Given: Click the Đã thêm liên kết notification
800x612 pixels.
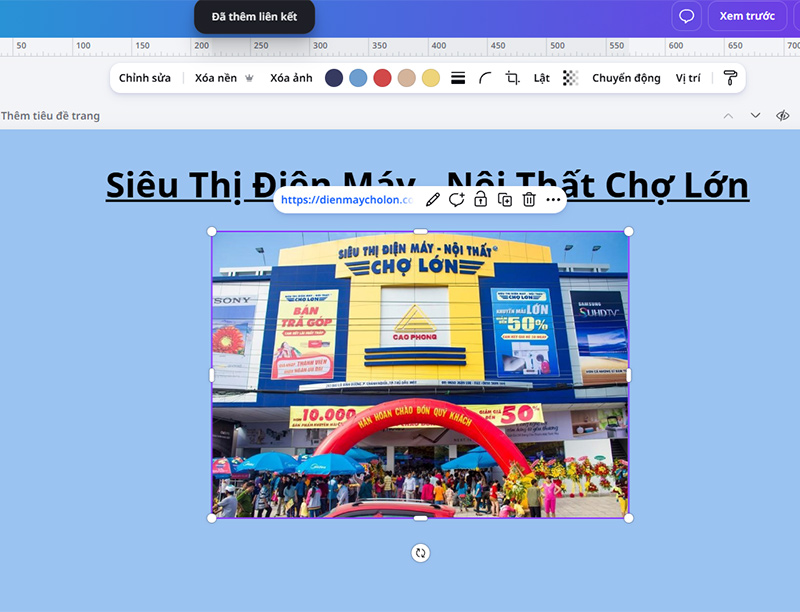Looking at the screenshot, I should [255, 17].
